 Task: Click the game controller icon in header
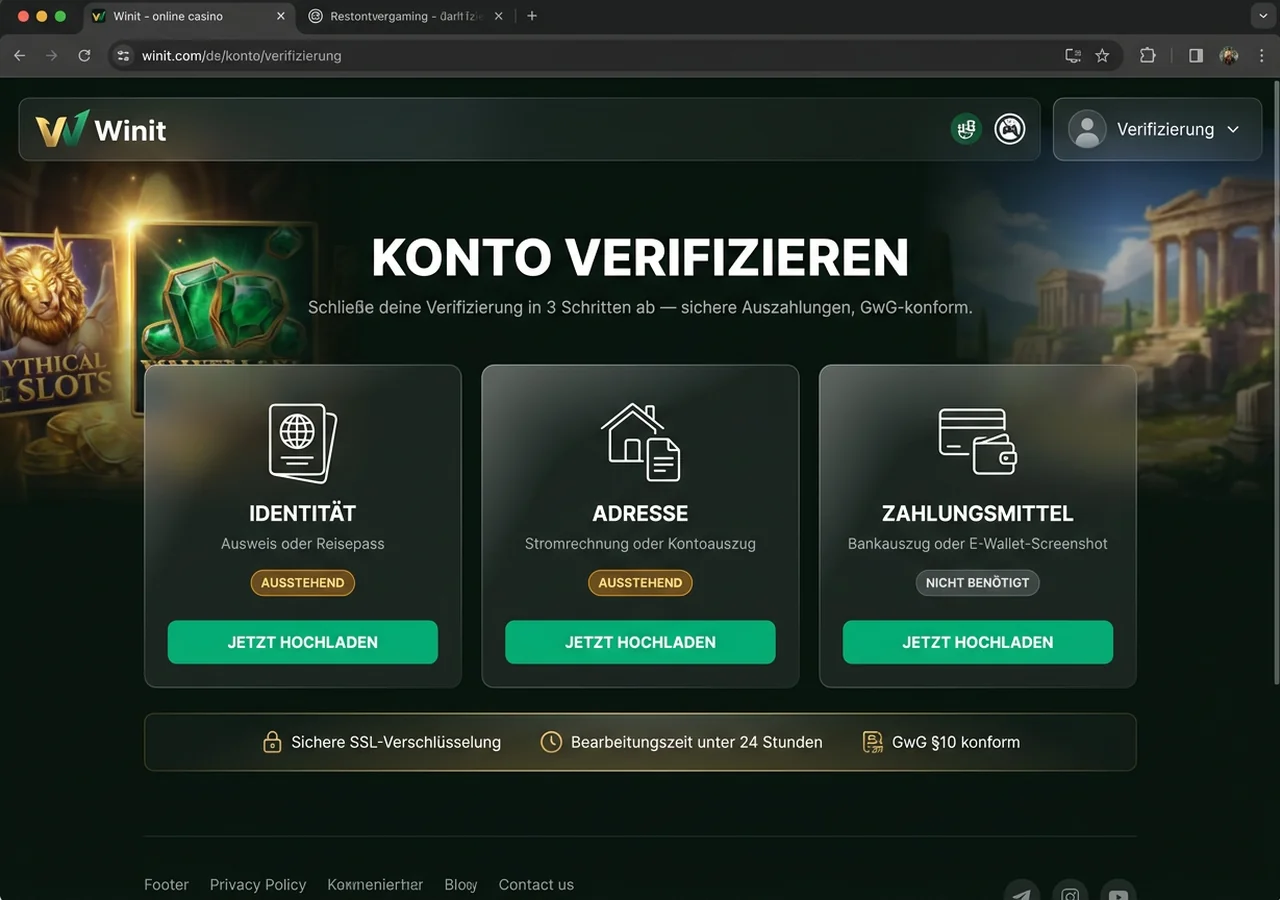click(1010, 129)
